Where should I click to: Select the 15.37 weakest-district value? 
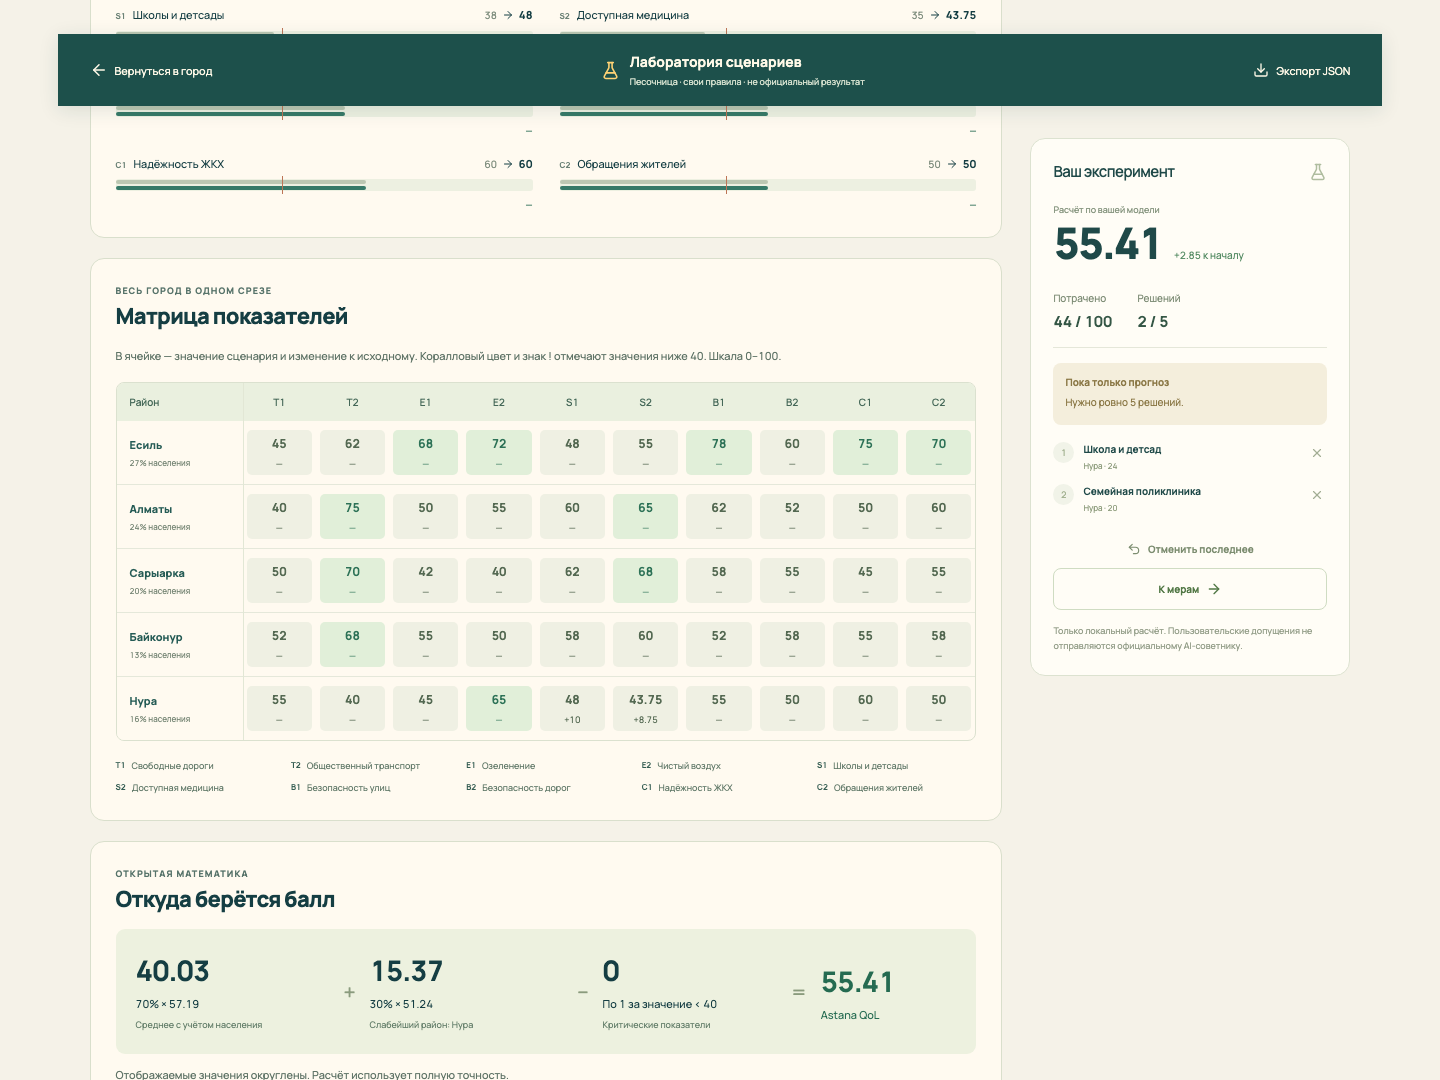click(407, 971)
